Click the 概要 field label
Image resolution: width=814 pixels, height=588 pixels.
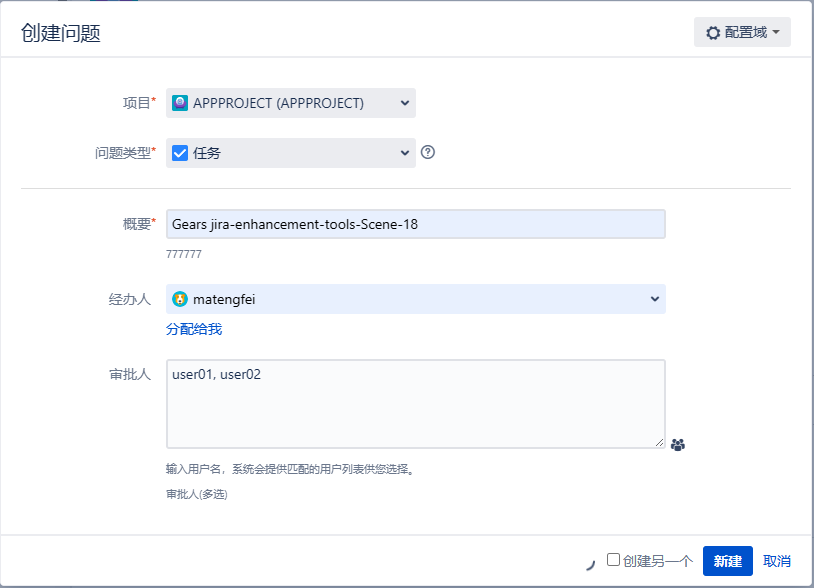pos(135,224)
